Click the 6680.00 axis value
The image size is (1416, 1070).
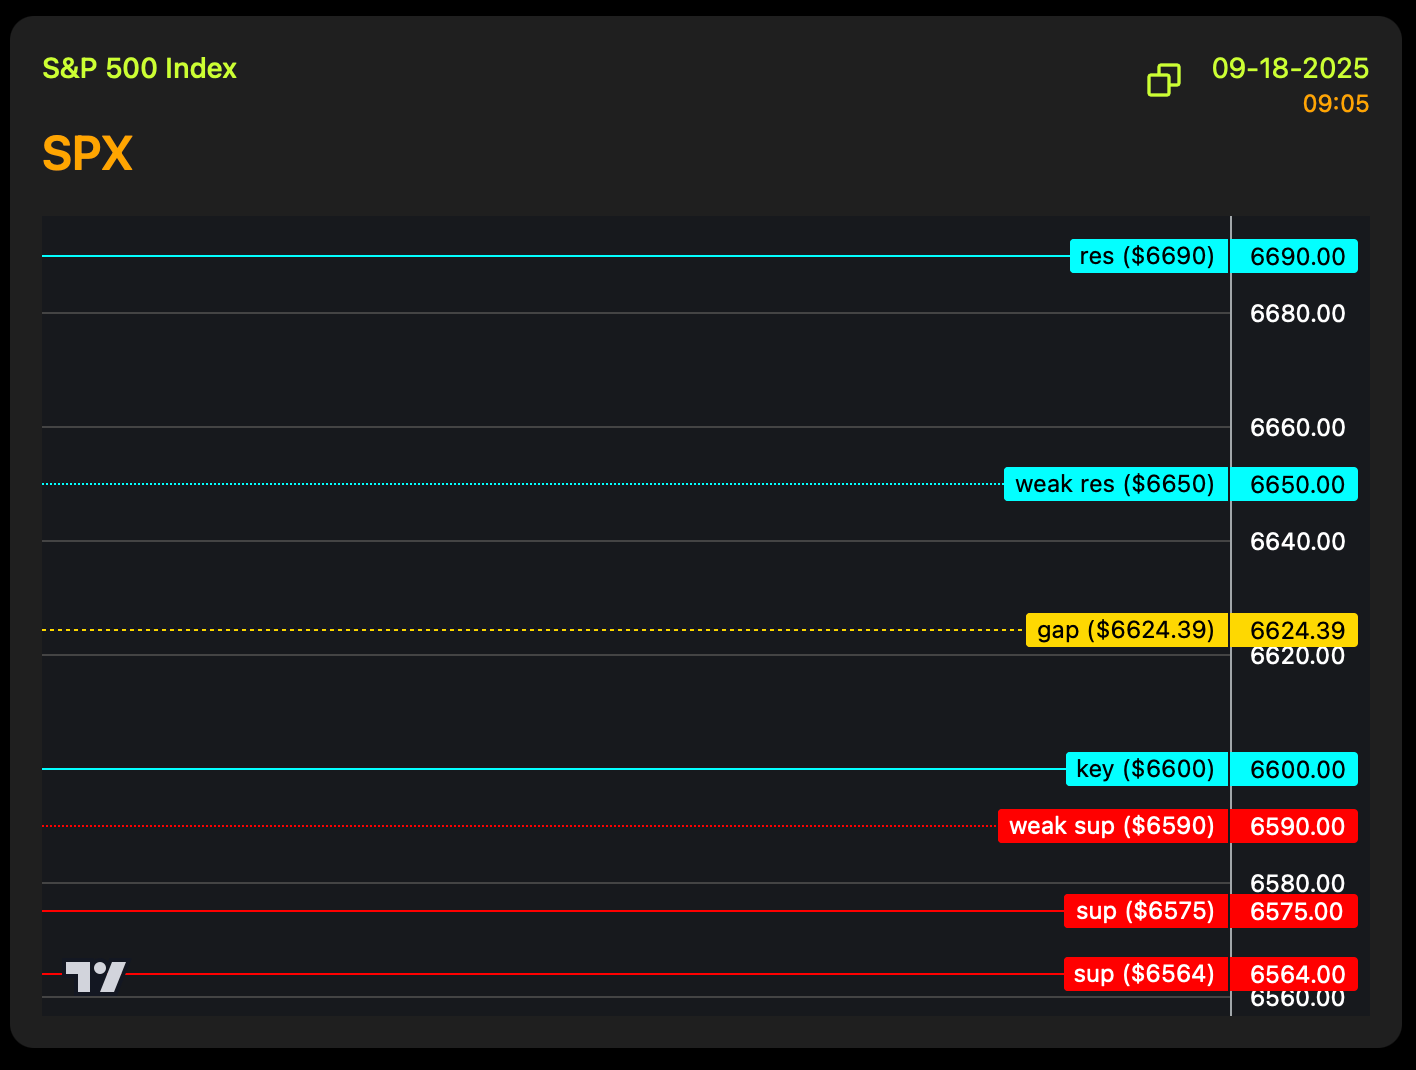click(1298, 314)
